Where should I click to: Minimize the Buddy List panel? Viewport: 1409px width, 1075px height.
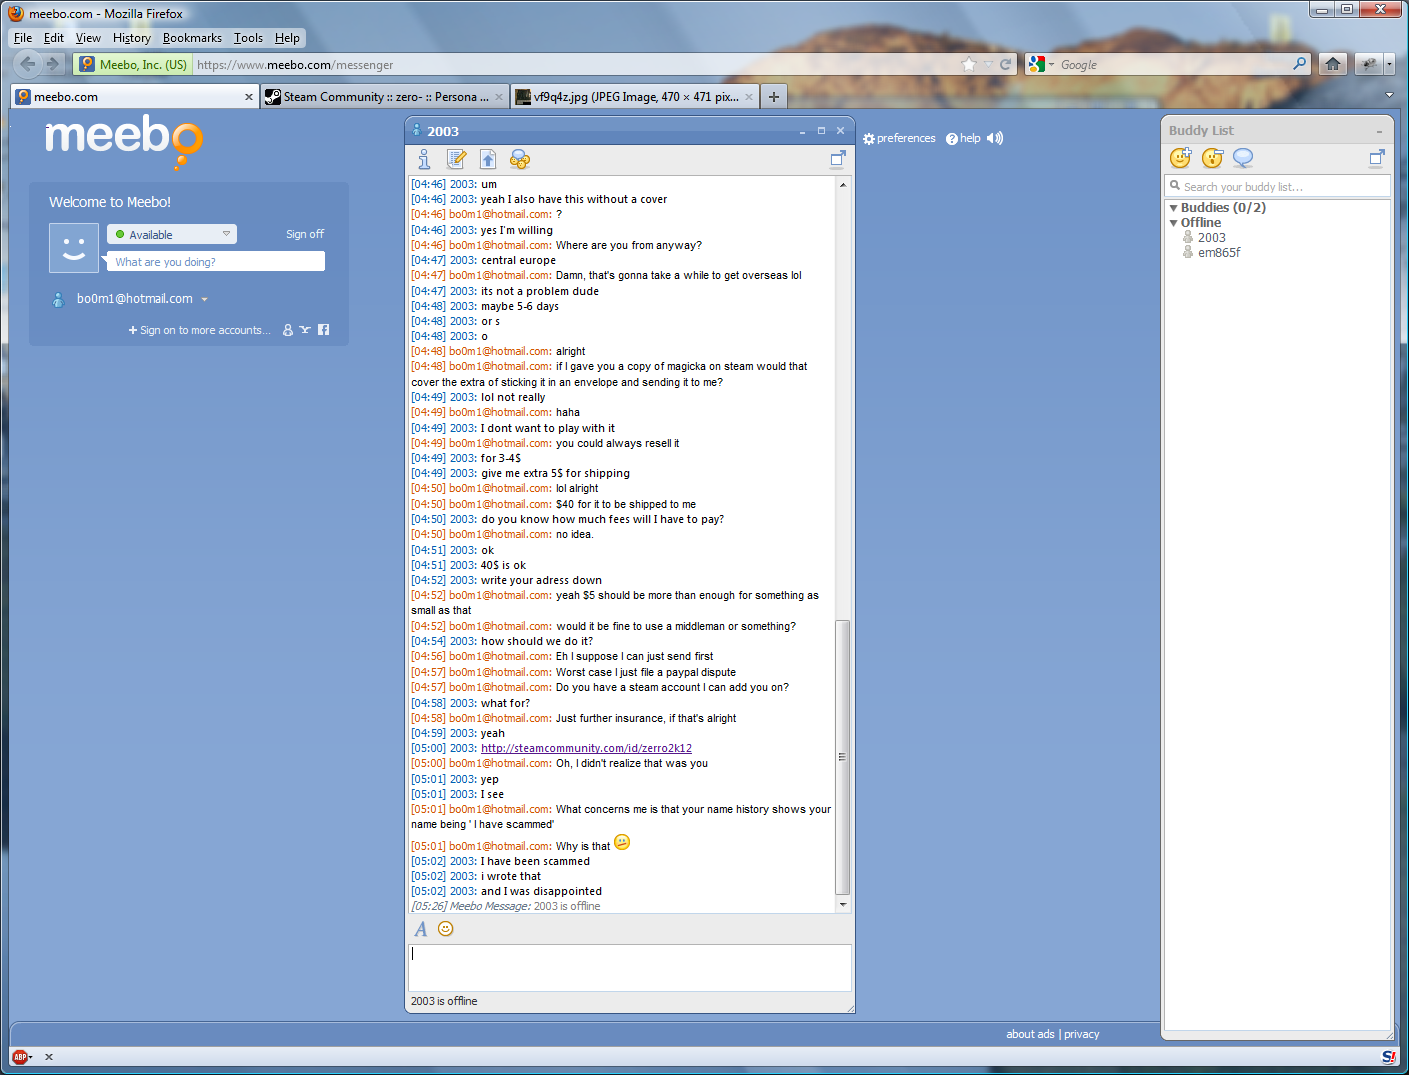pyautogui.click(x=1379, y=131)
